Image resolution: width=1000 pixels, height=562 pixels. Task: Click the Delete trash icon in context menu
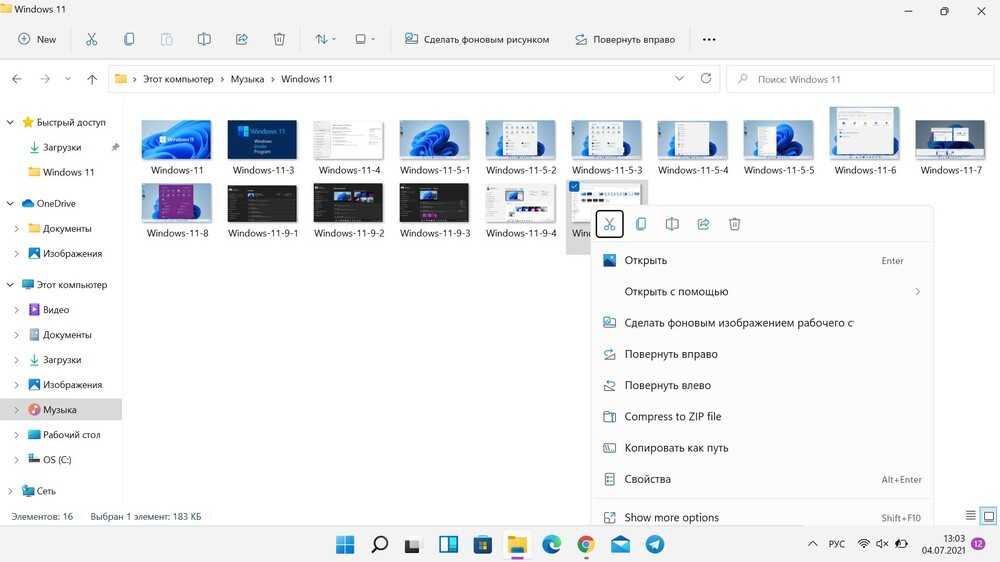pos(734,224)
